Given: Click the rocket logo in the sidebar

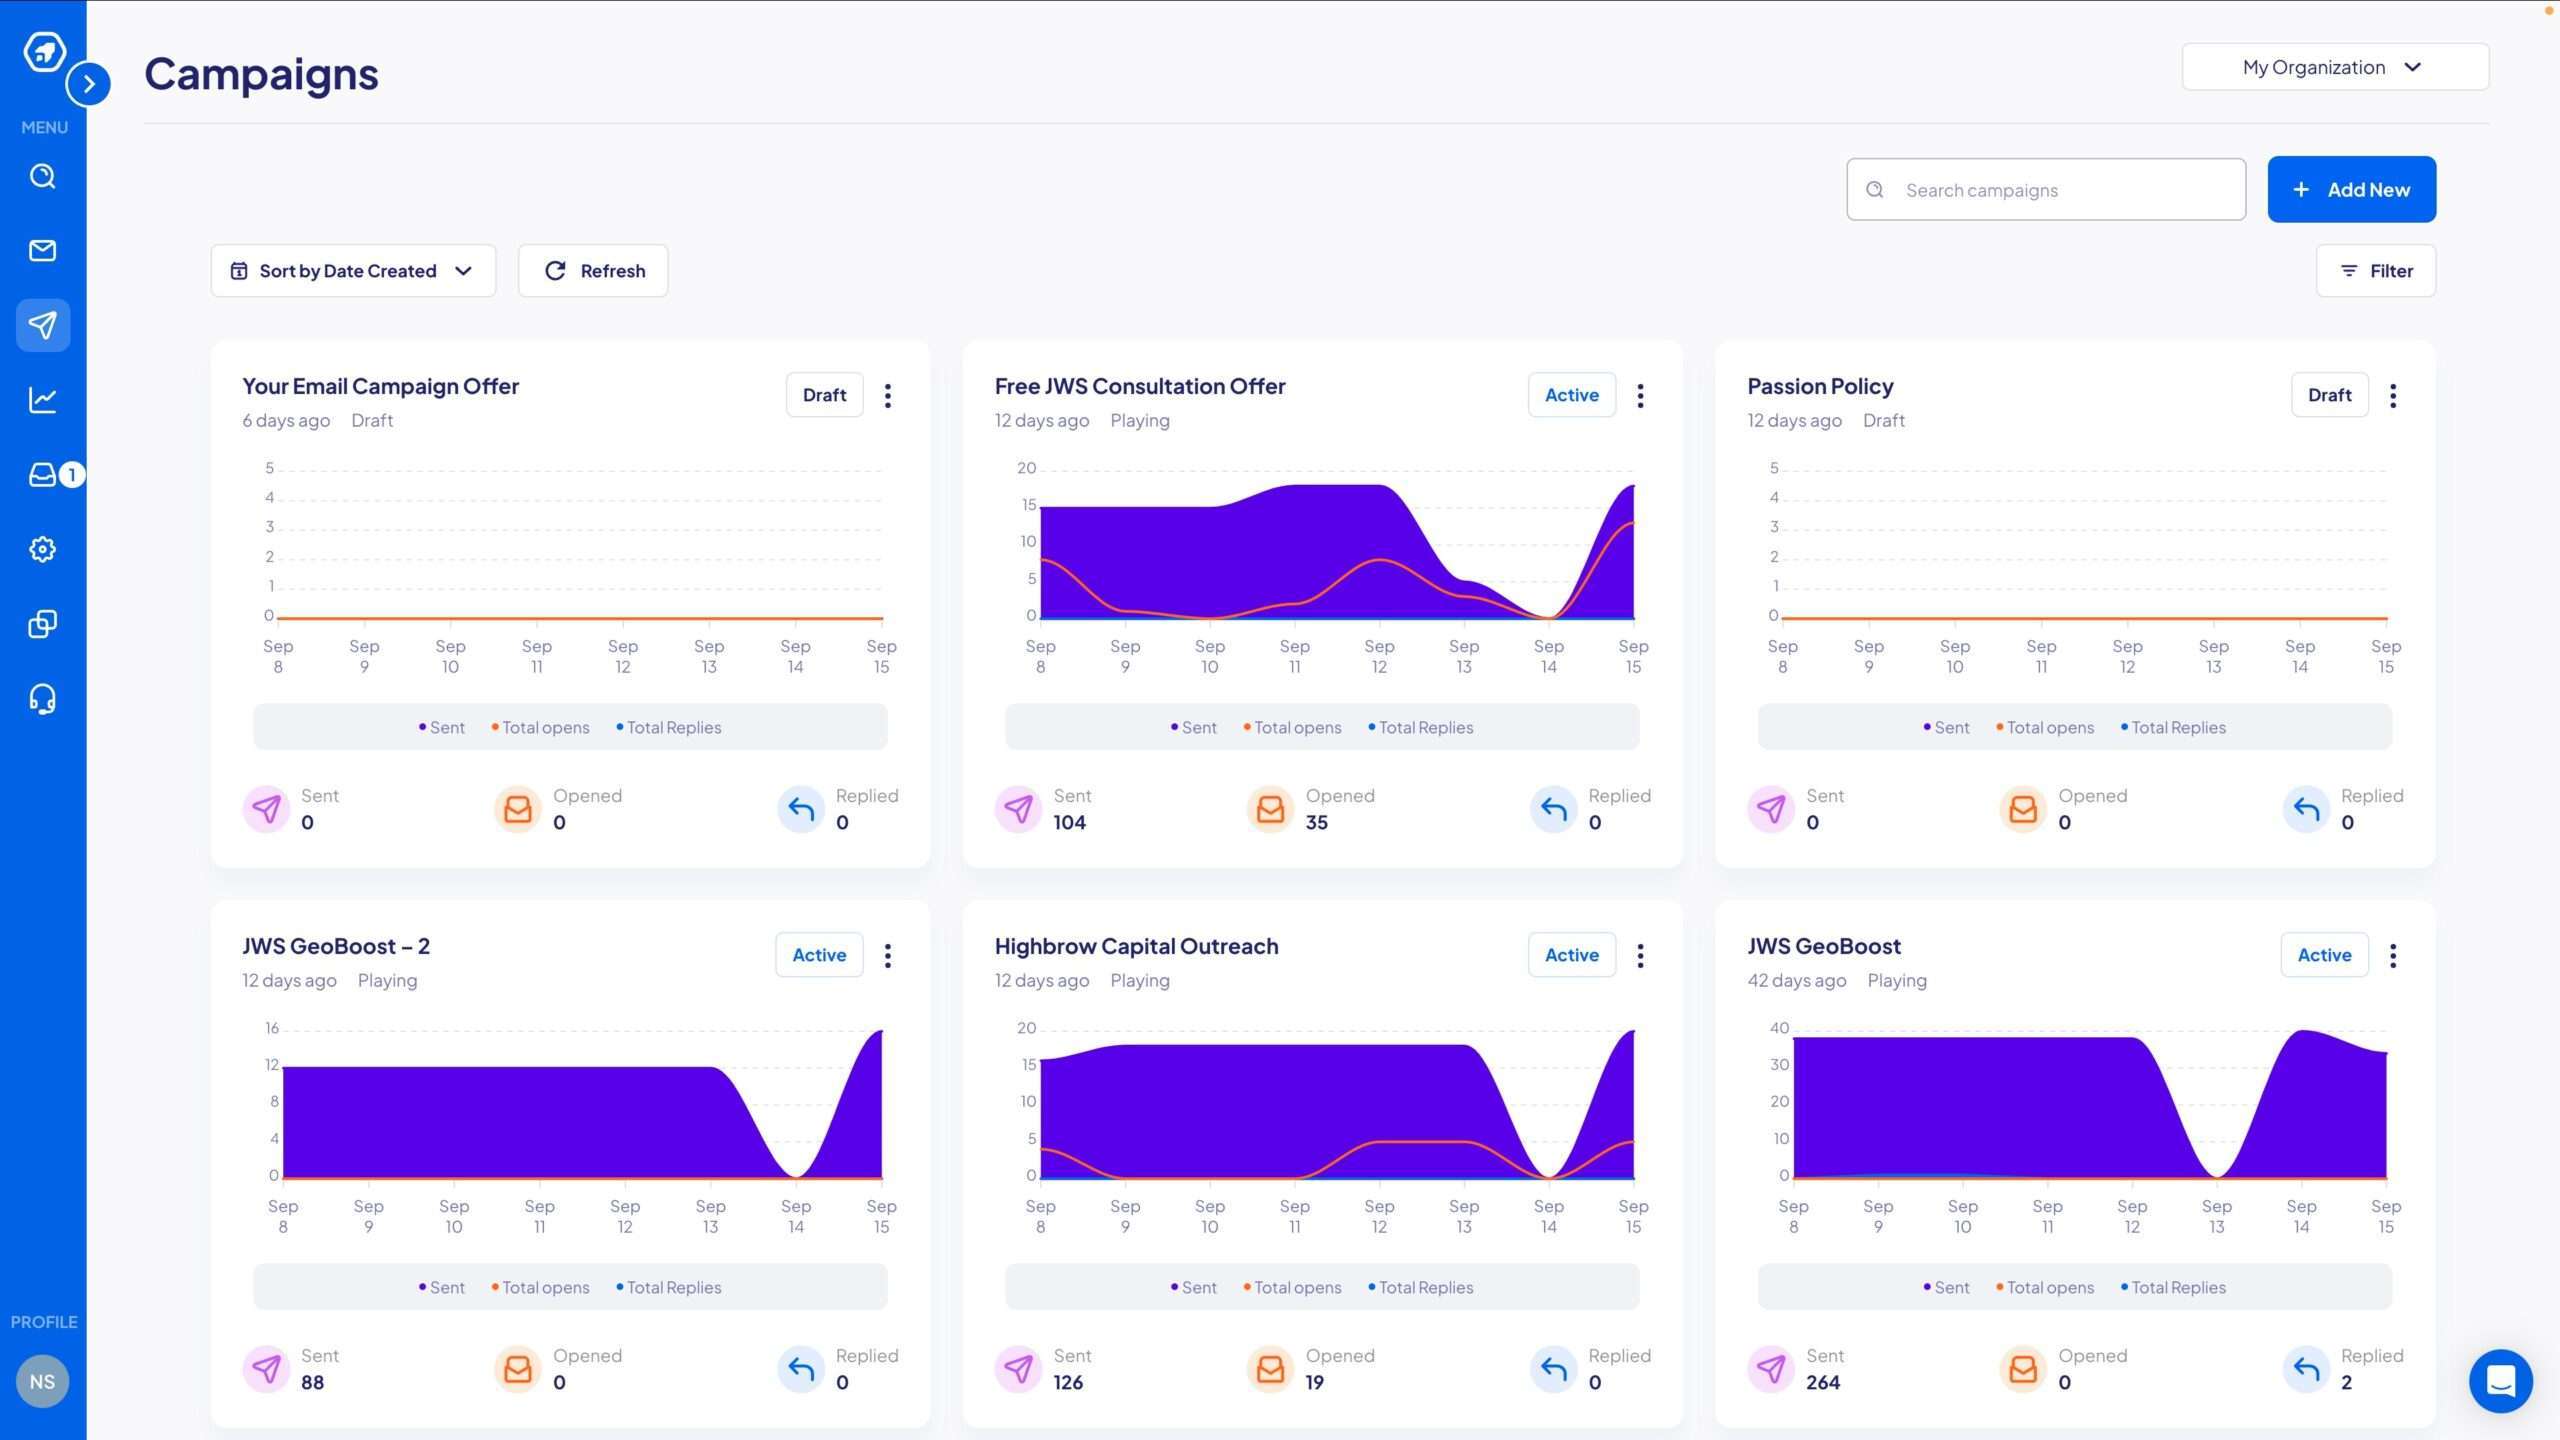Looking at the screenshot, I should pos(44,51).
